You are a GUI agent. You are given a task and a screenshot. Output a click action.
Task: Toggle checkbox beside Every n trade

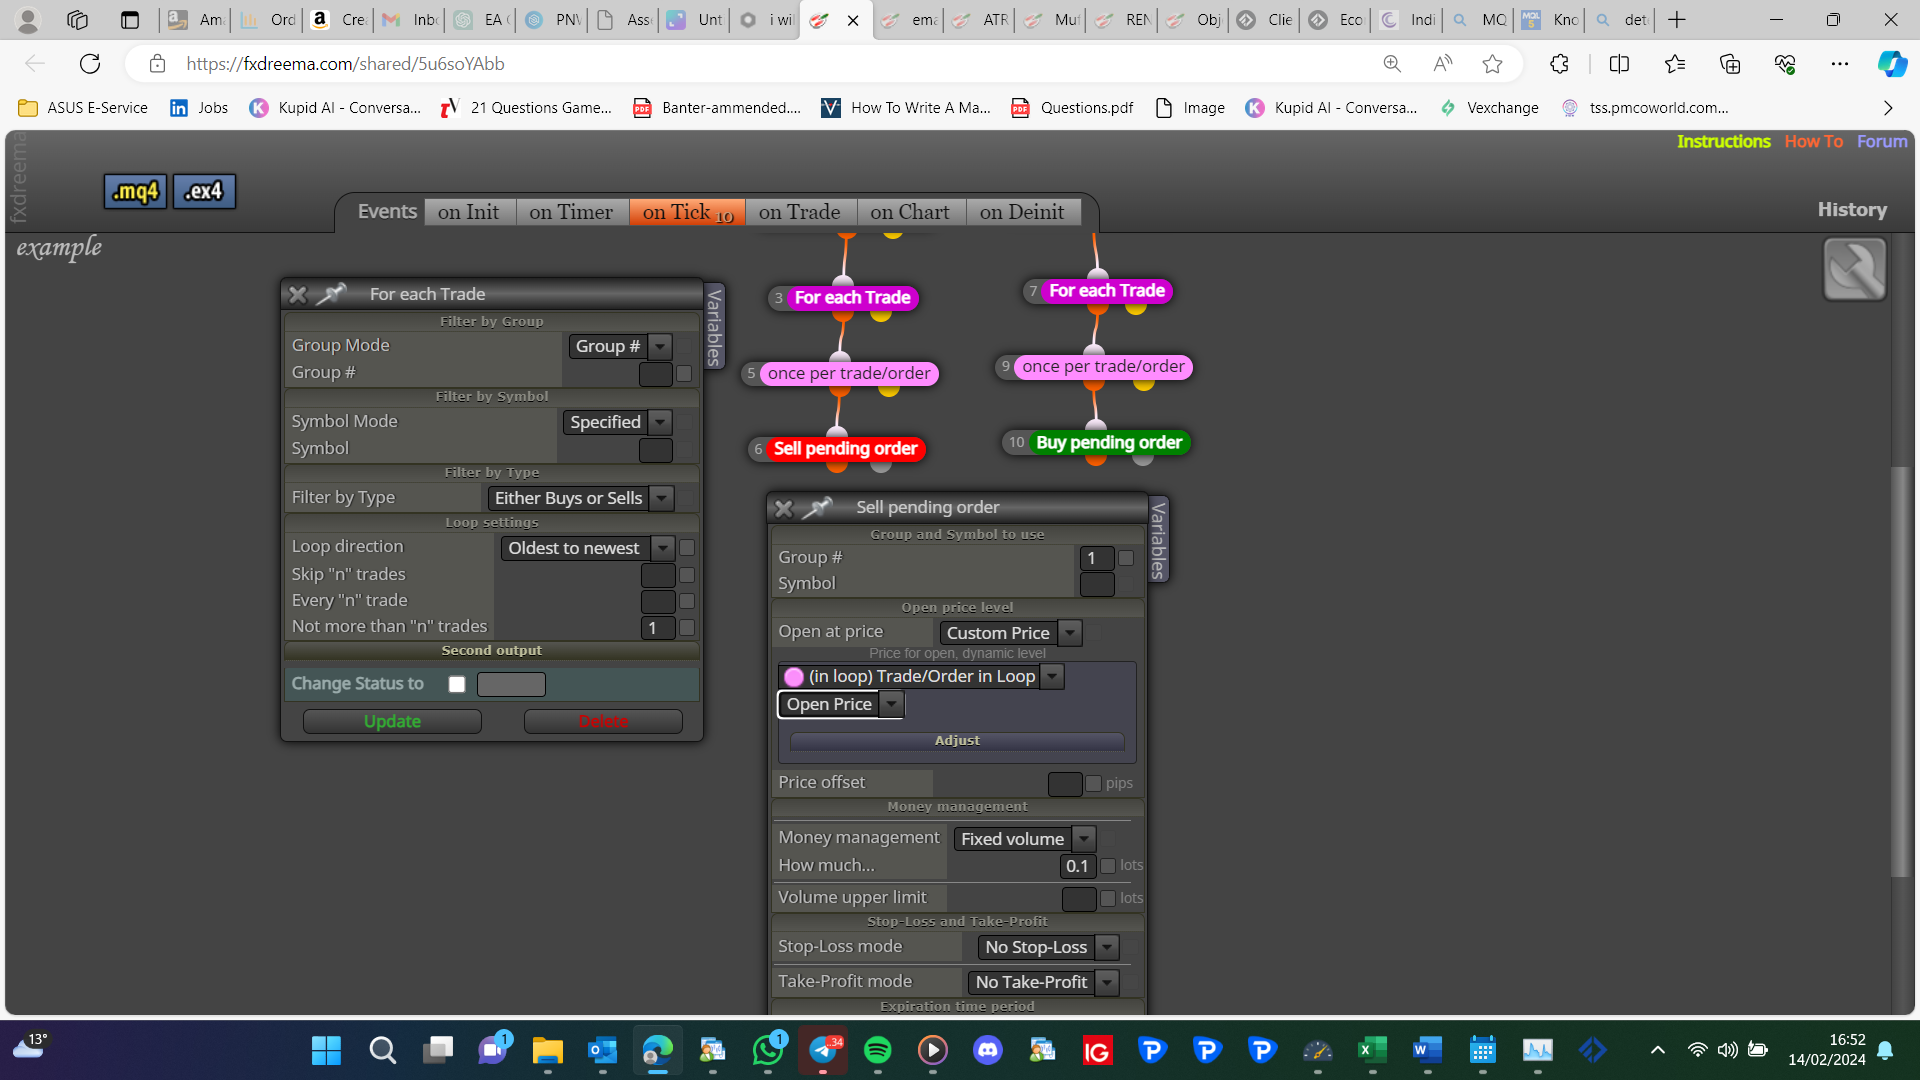[687, 601]
